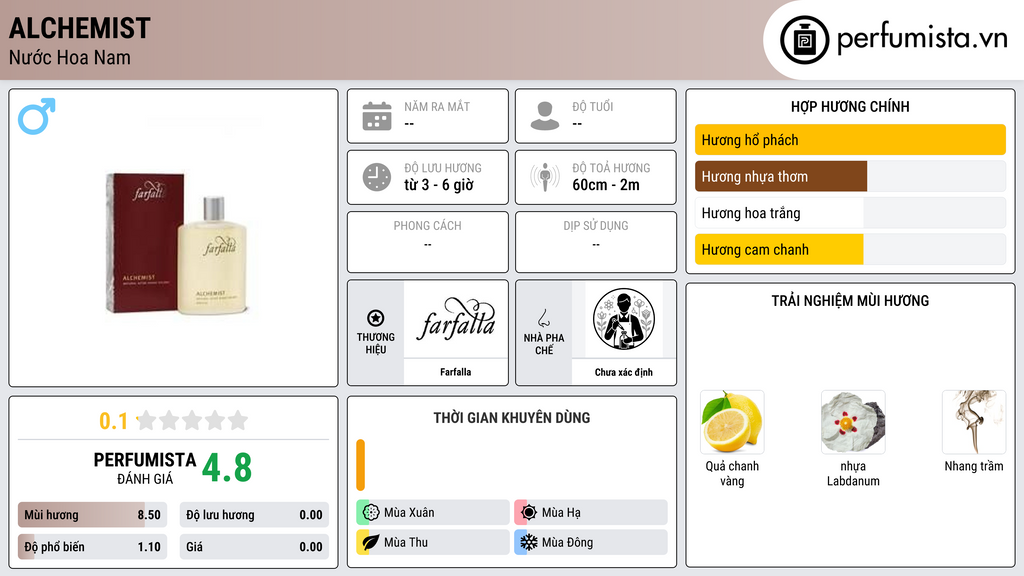The height and width of the screenshot is (576, 1024).
Task: Click the Hợp hương chính heading
Action: click(x=850, y=106)
